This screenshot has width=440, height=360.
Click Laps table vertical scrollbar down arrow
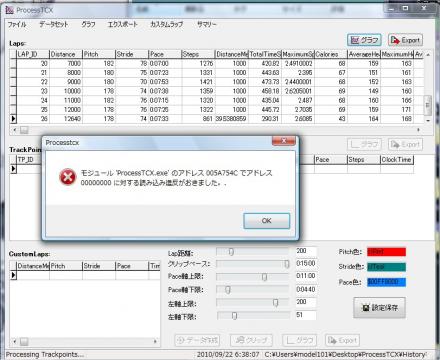point(428,120)
